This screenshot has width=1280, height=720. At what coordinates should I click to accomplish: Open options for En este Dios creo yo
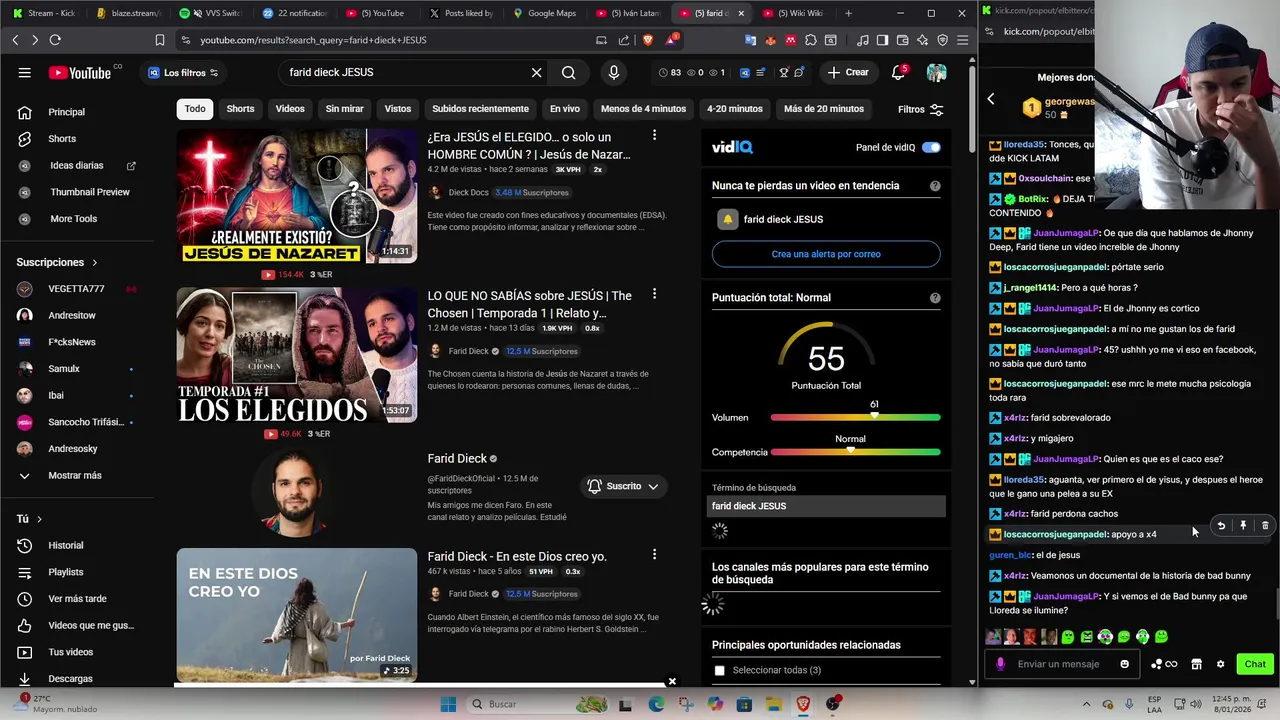pos(654,554)
